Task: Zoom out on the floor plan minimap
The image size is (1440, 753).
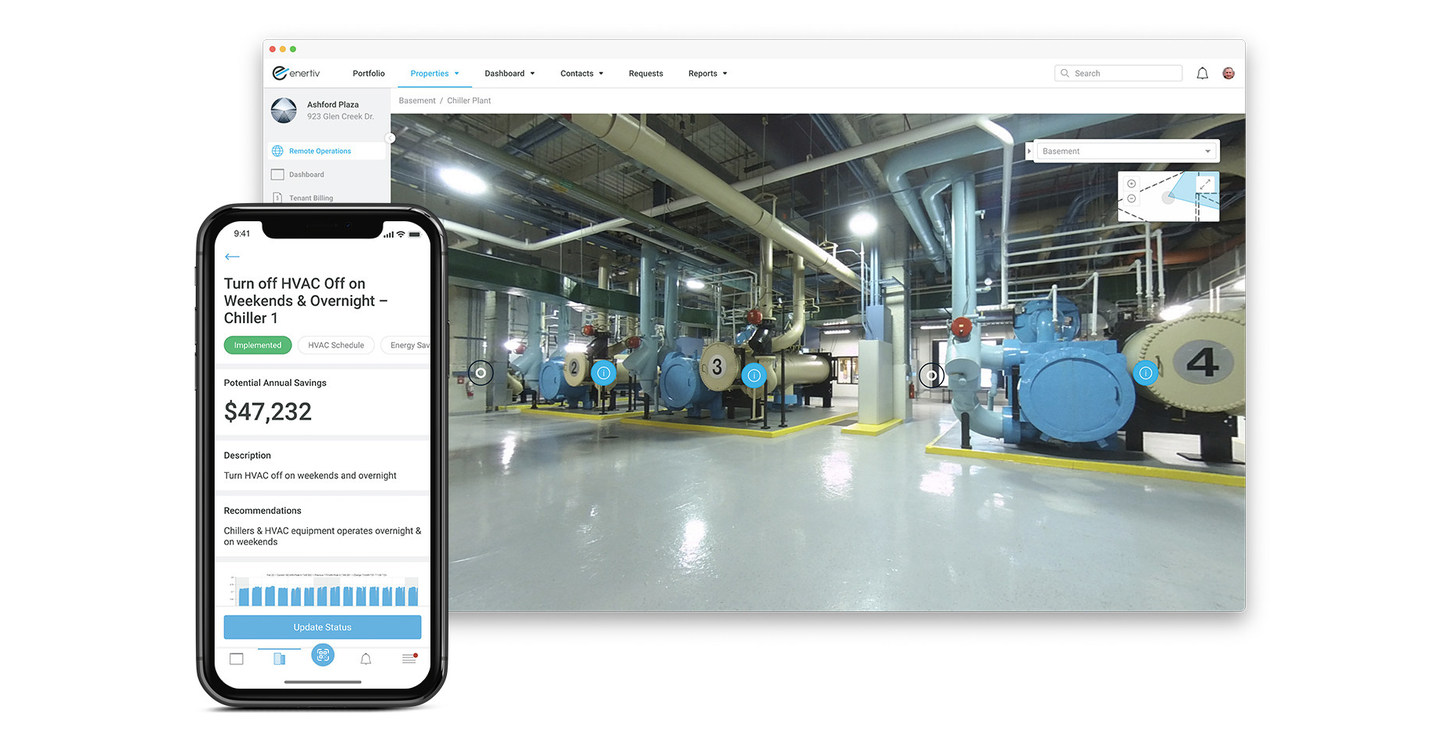Action: 1131,198
